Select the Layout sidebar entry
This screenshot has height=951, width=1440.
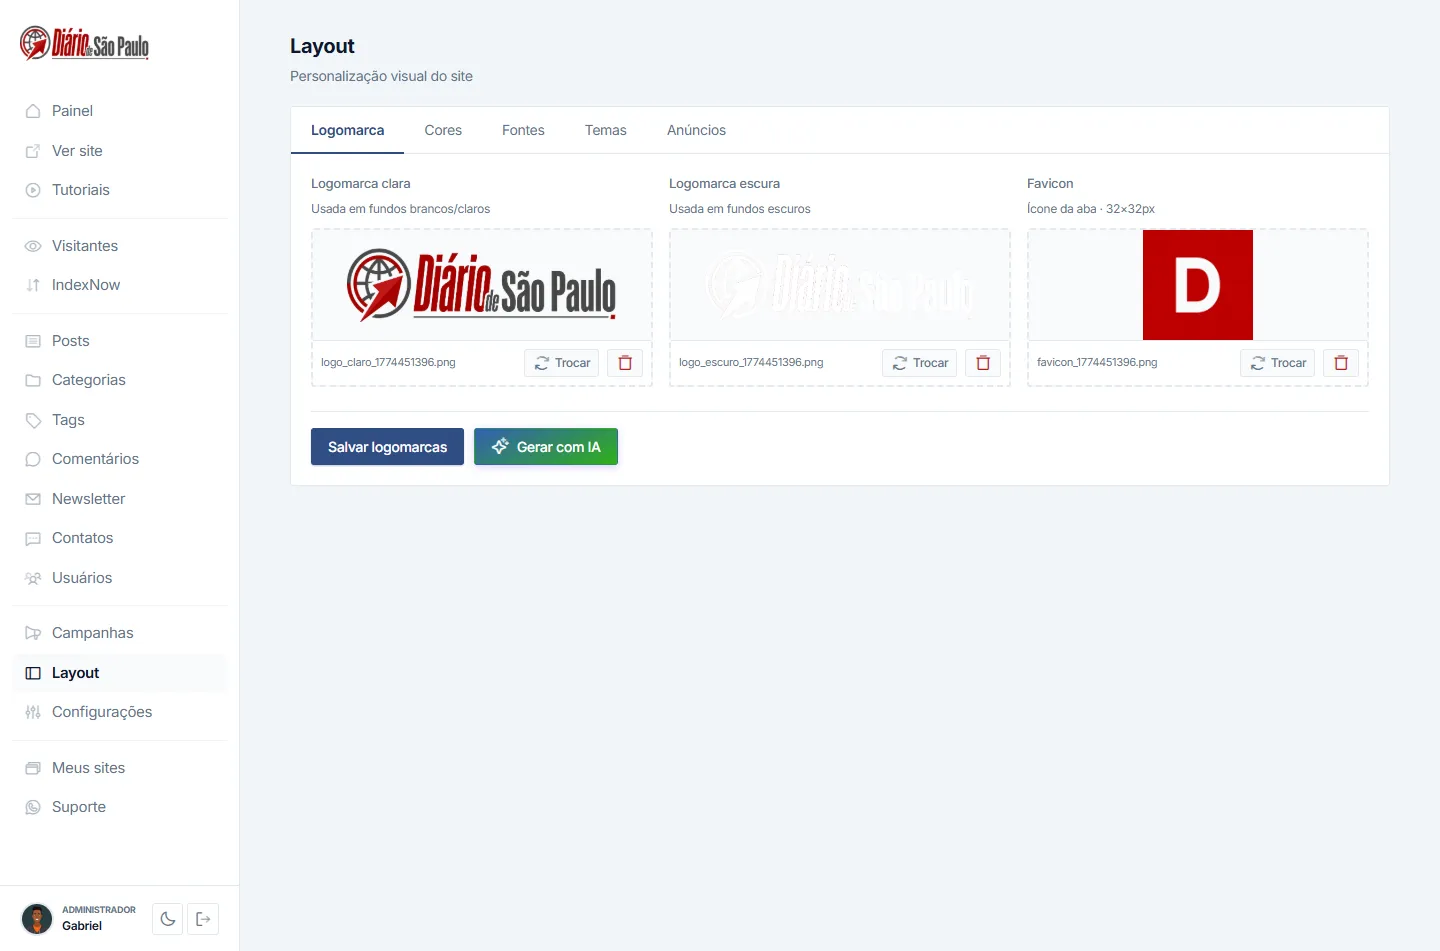point(120,673)
